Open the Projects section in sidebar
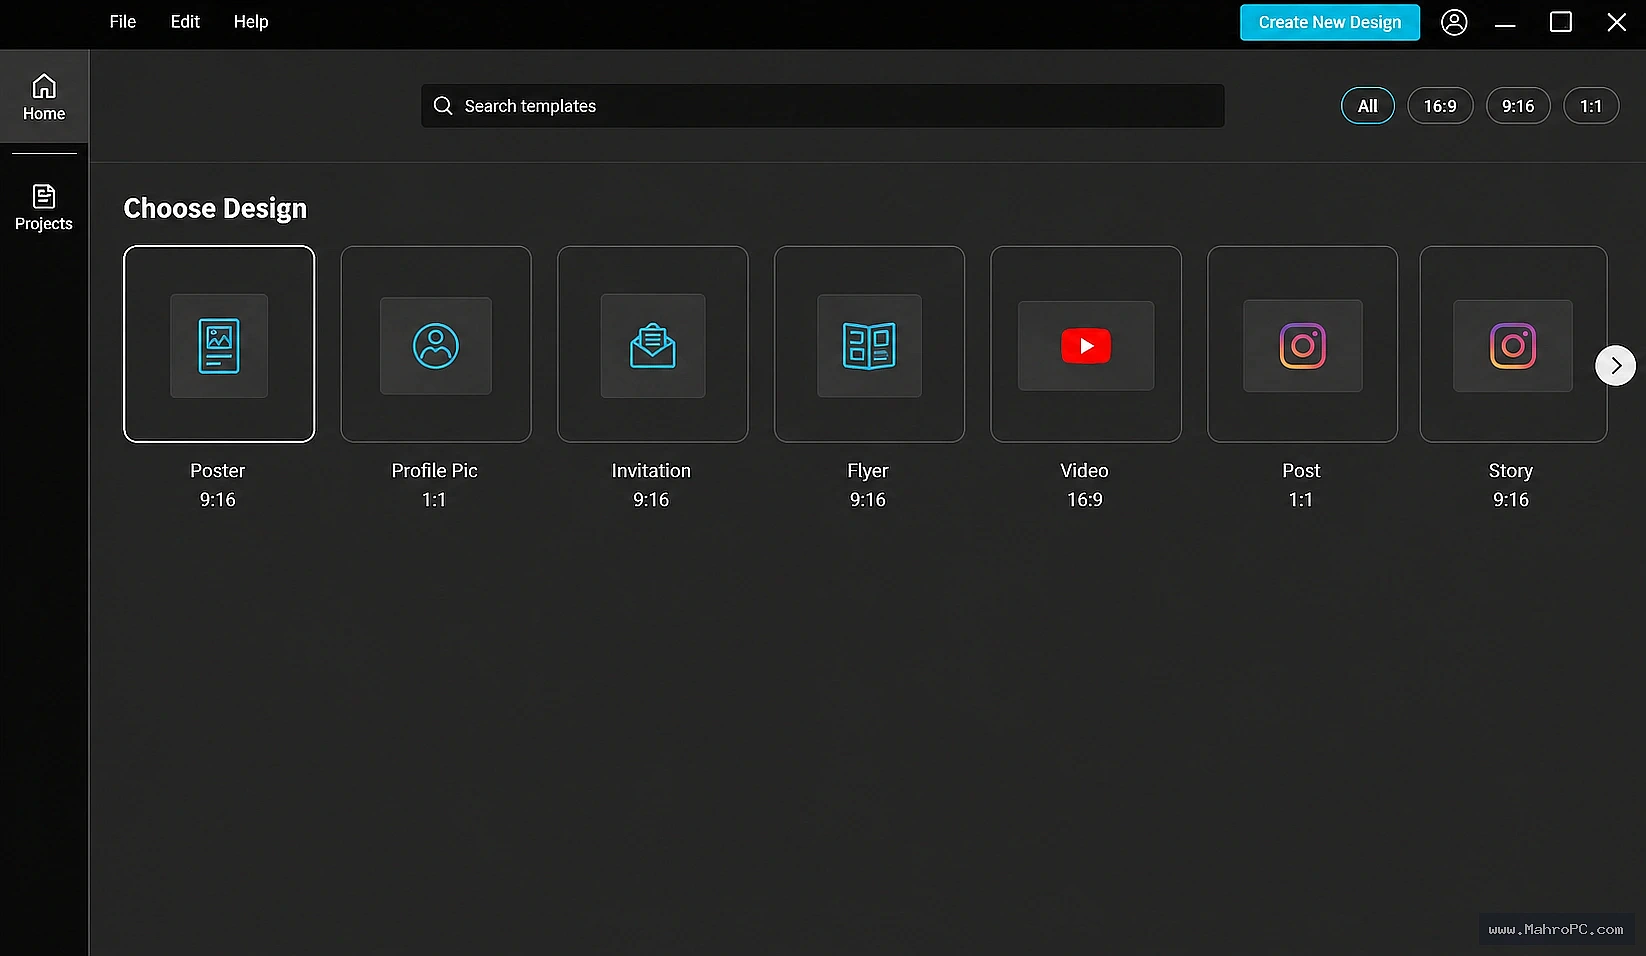Image resolution: width=1646 pixels, height=956 pixels. click(44, 208)
